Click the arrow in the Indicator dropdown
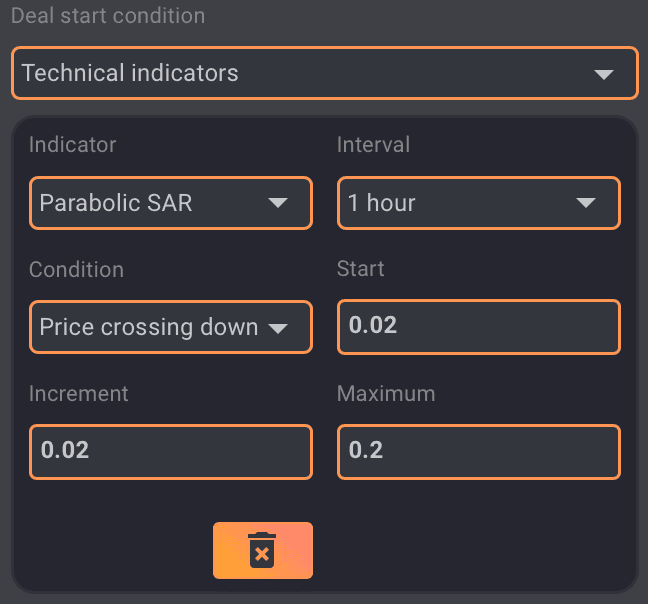This screenshot has width=648, height=604. tap(278, 204)
